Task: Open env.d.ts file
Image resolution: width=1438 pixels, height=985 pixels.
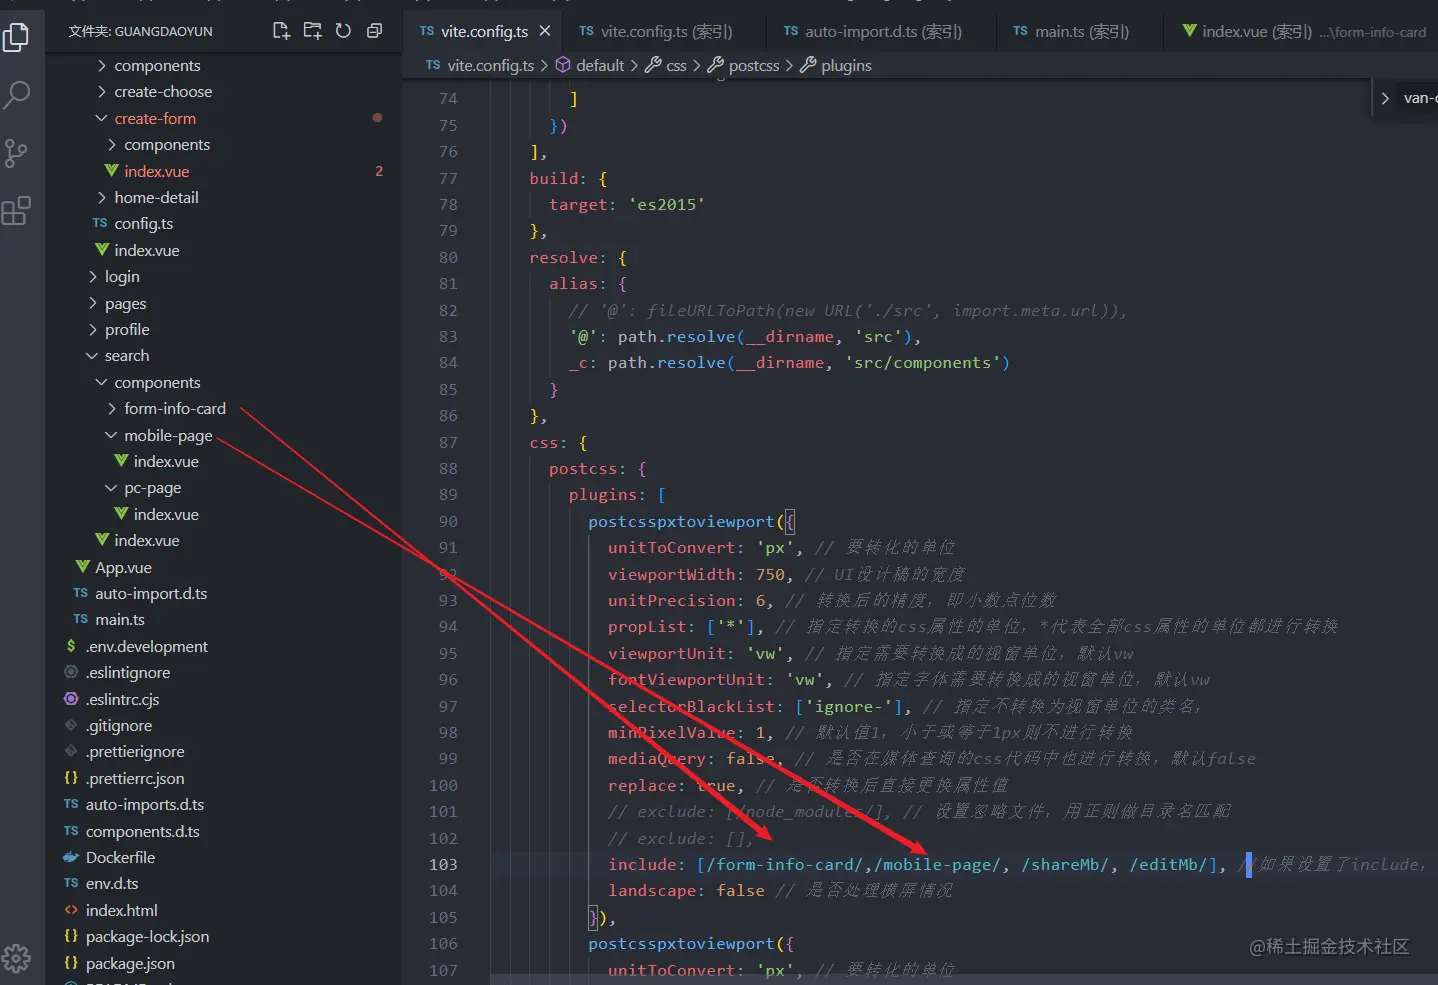Action: 112,884
